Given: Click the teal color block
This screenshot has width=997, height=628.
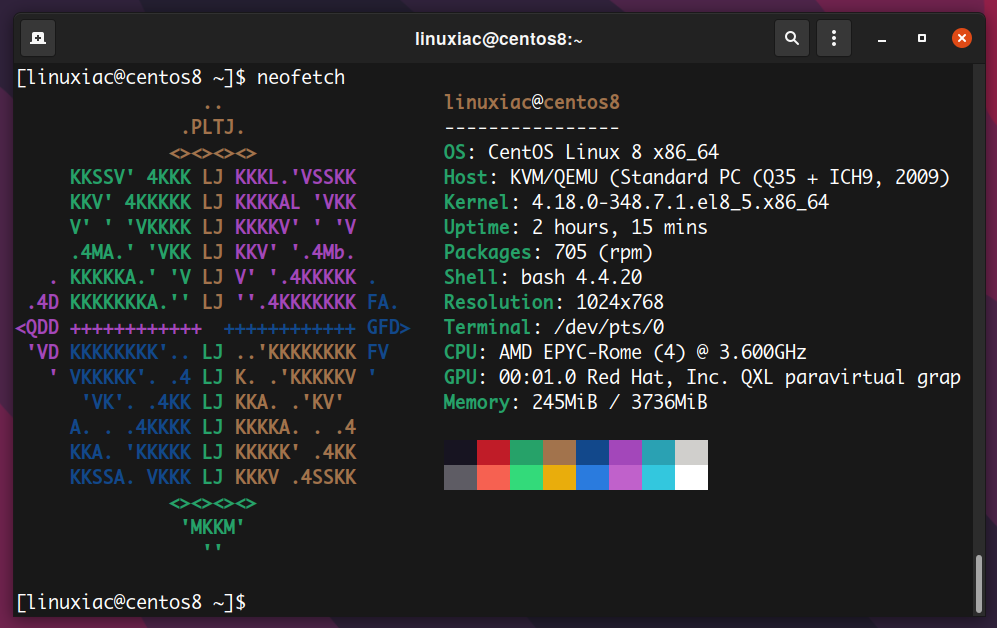Looking at the screenshot, I should 659,453.
